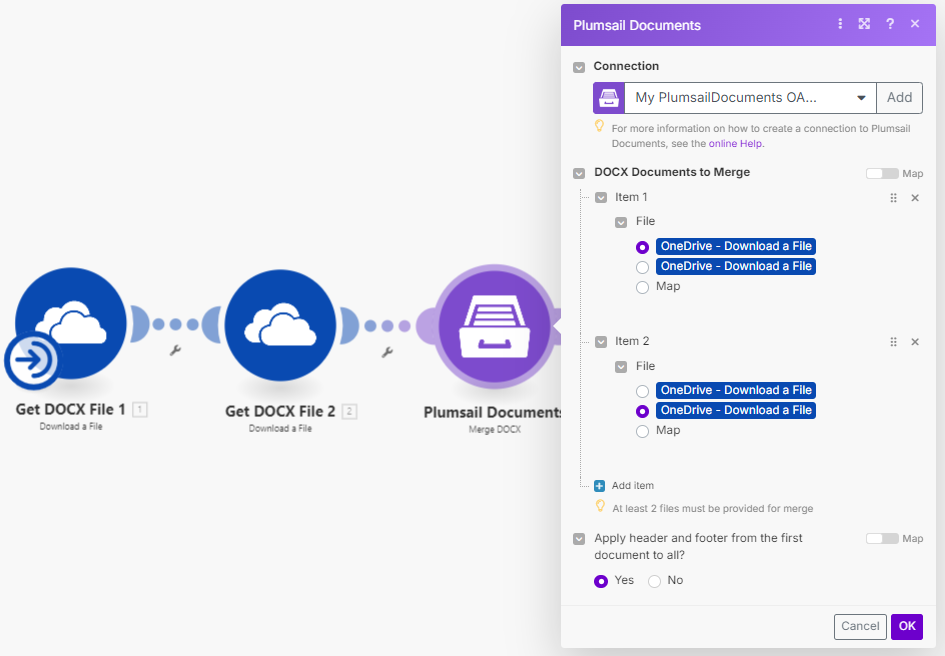Collapse the File field in Item 1
This screenshot has height=656, width=945.
tap(621, 222)
